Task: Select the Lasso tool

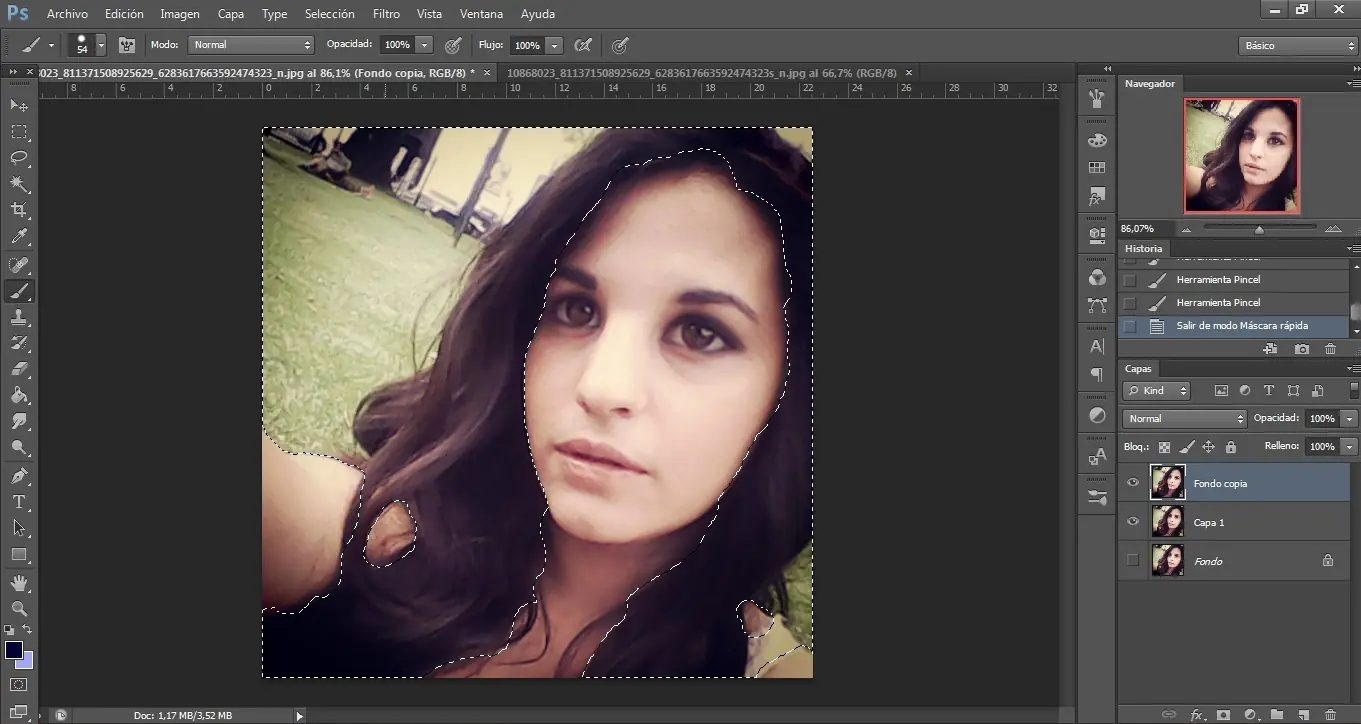Action: 19,158
